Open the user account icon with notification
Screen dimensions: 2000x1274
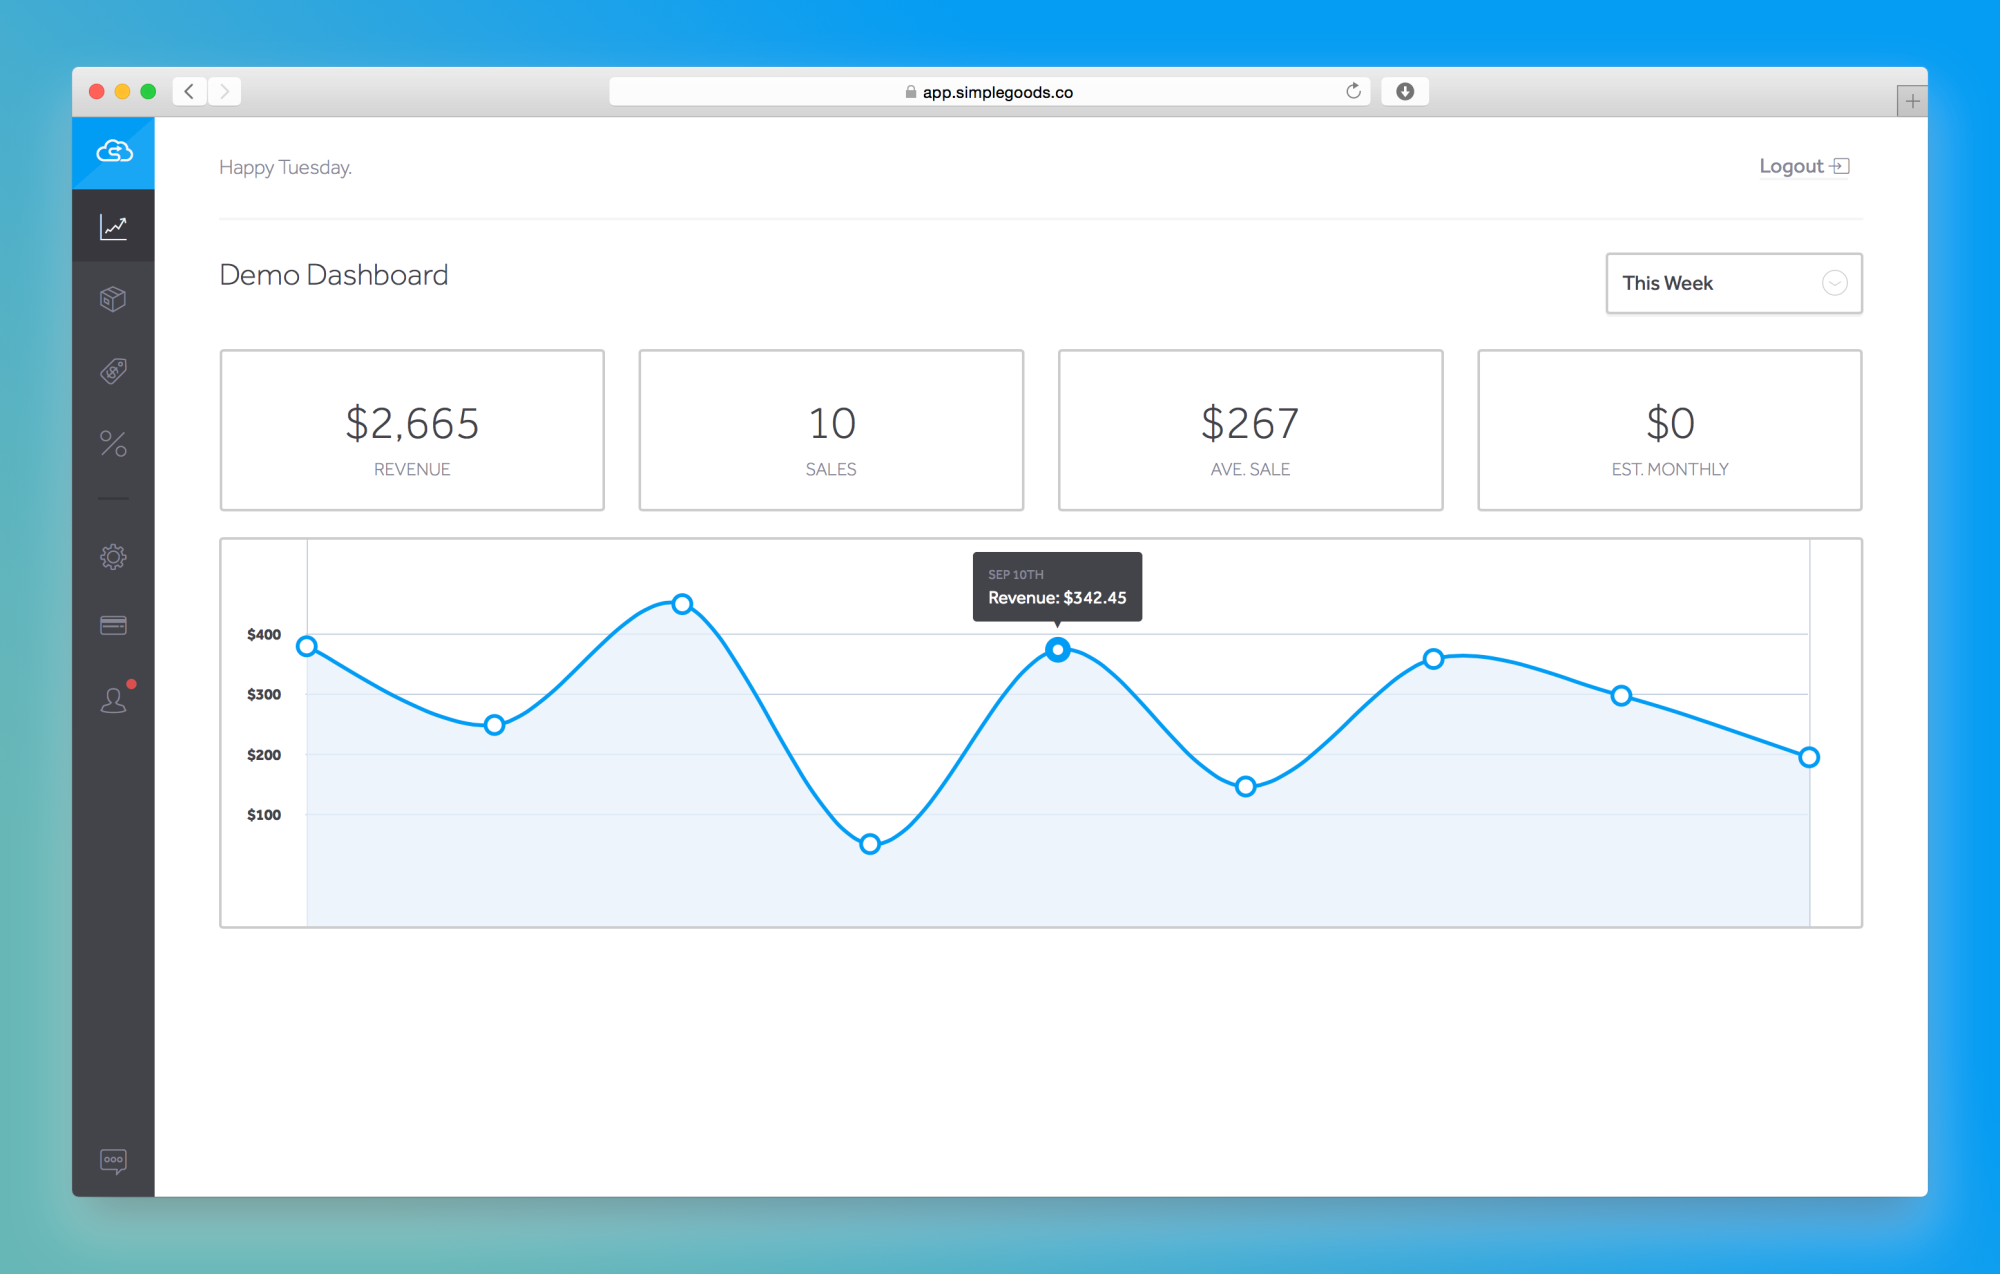tap(114, 700)
